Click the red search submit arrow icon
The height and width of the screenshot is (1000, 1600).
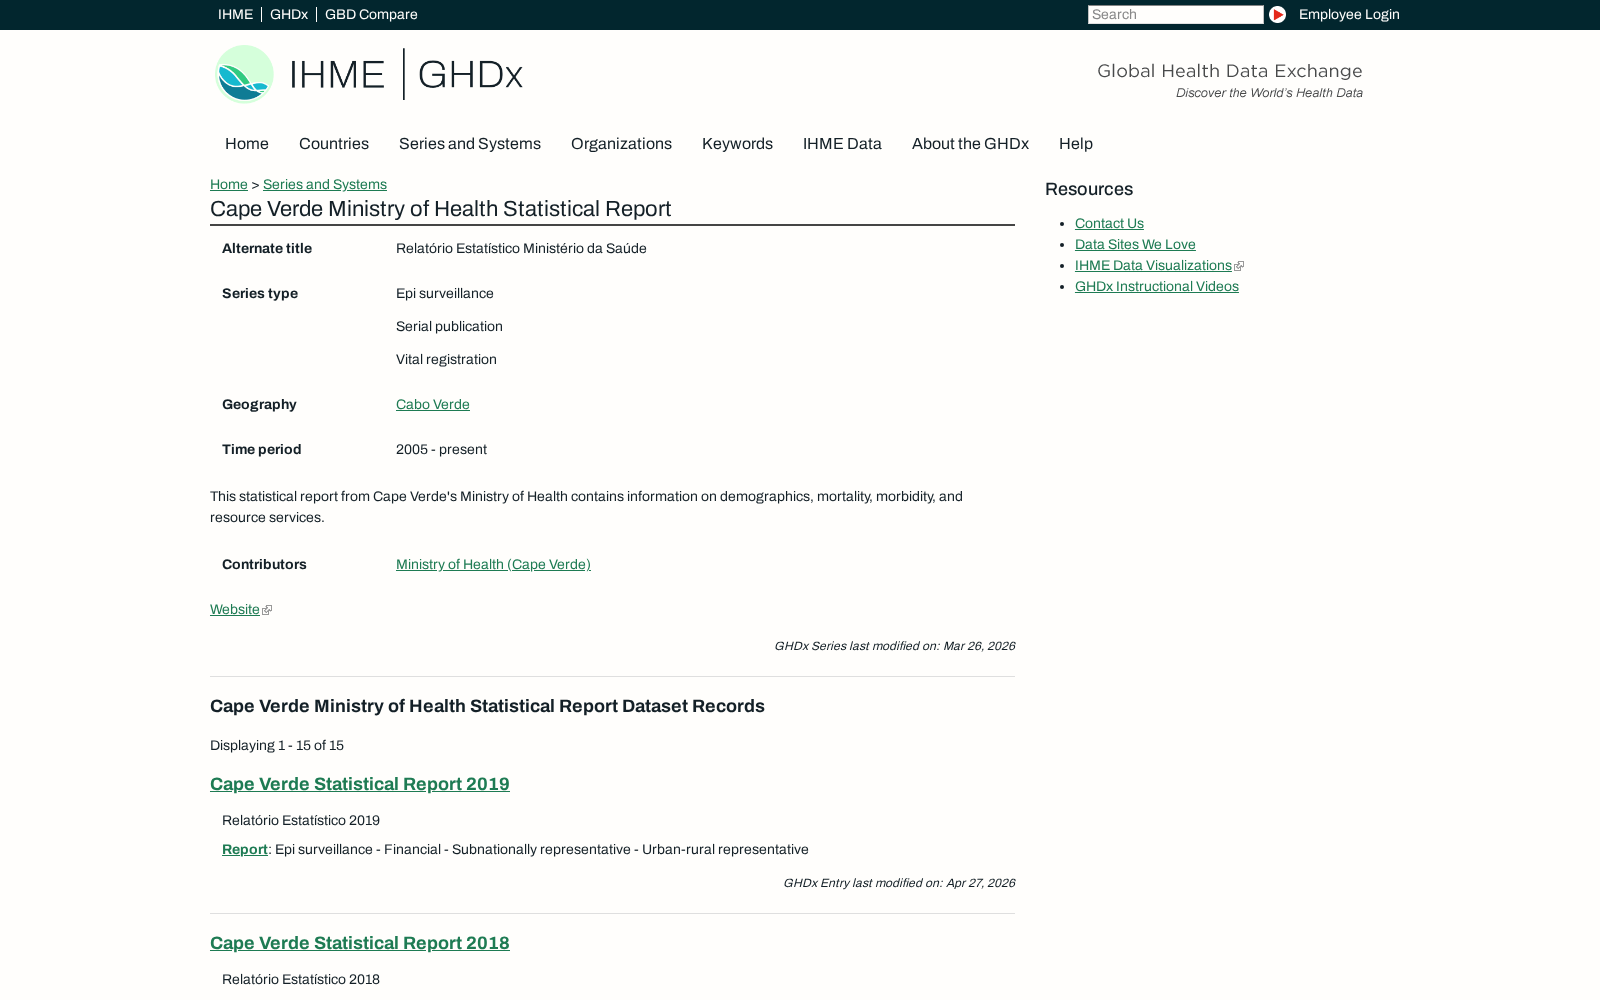tap(1277, 15)
